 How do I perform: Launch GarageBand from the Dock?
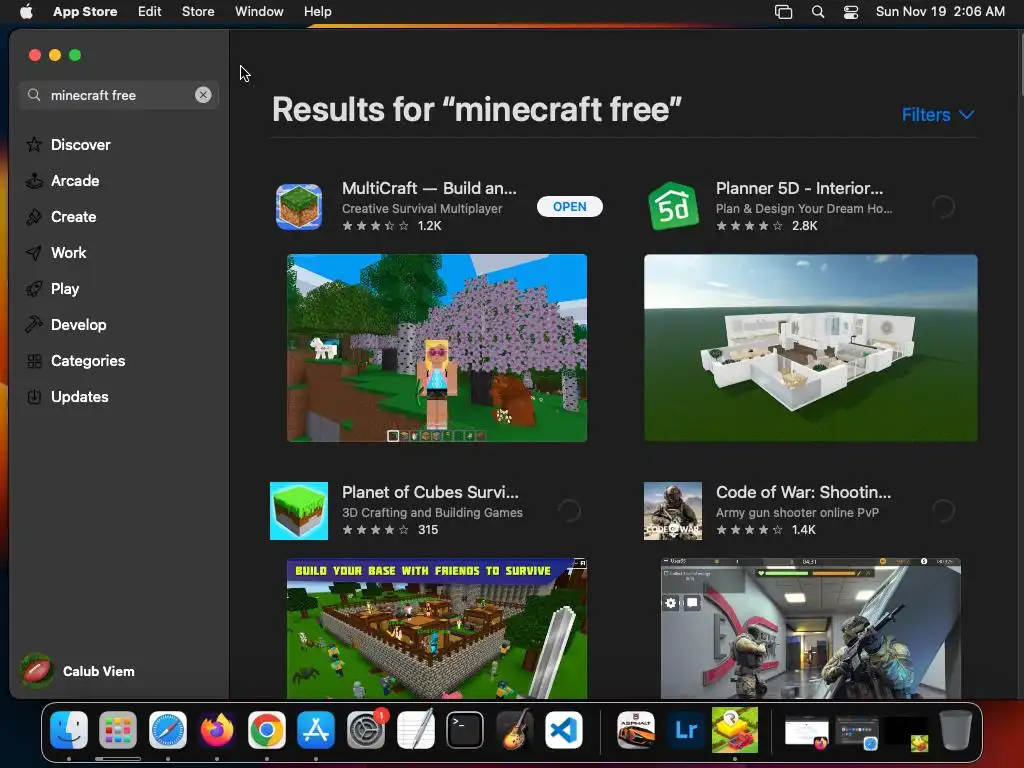515,730
